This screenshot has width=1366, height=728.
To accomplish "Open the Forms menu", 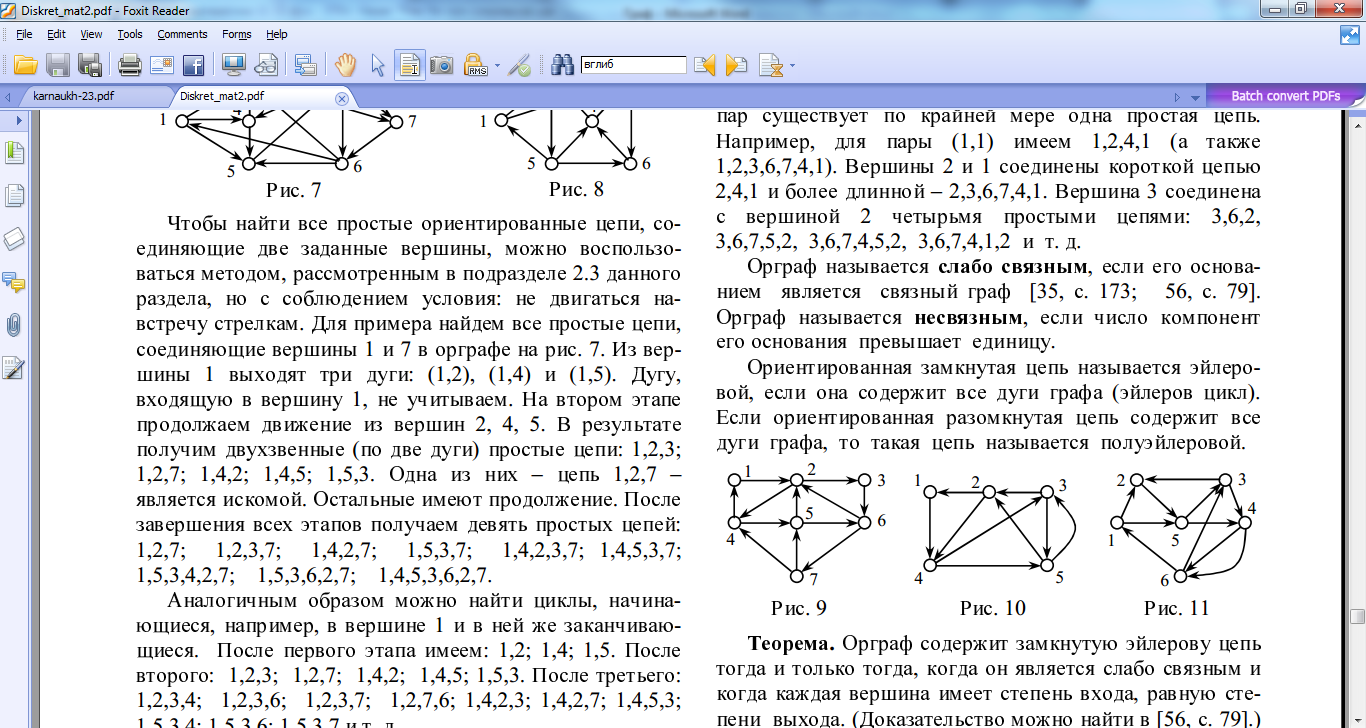I will click(x=237, y=34).
